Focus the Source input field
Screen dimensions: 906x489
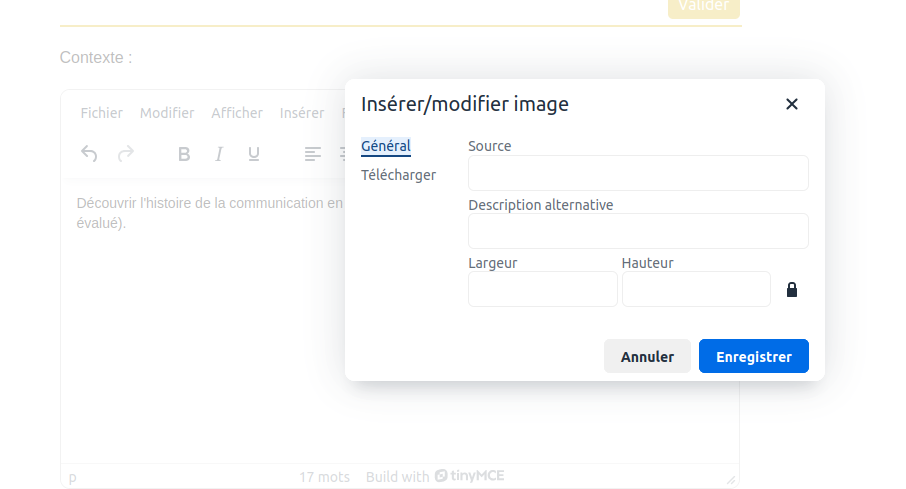(x=638, y=173)
